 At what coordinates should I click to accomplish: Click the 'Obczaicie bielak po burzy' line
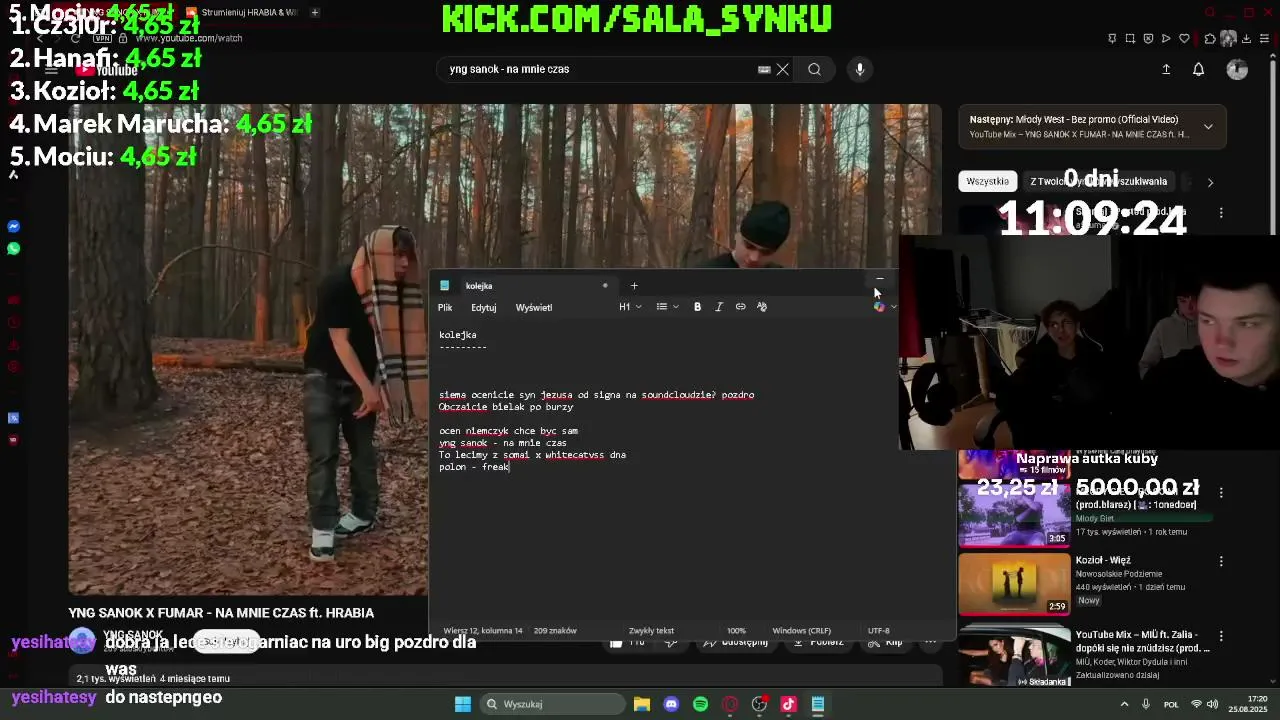[x=506, y=407]
